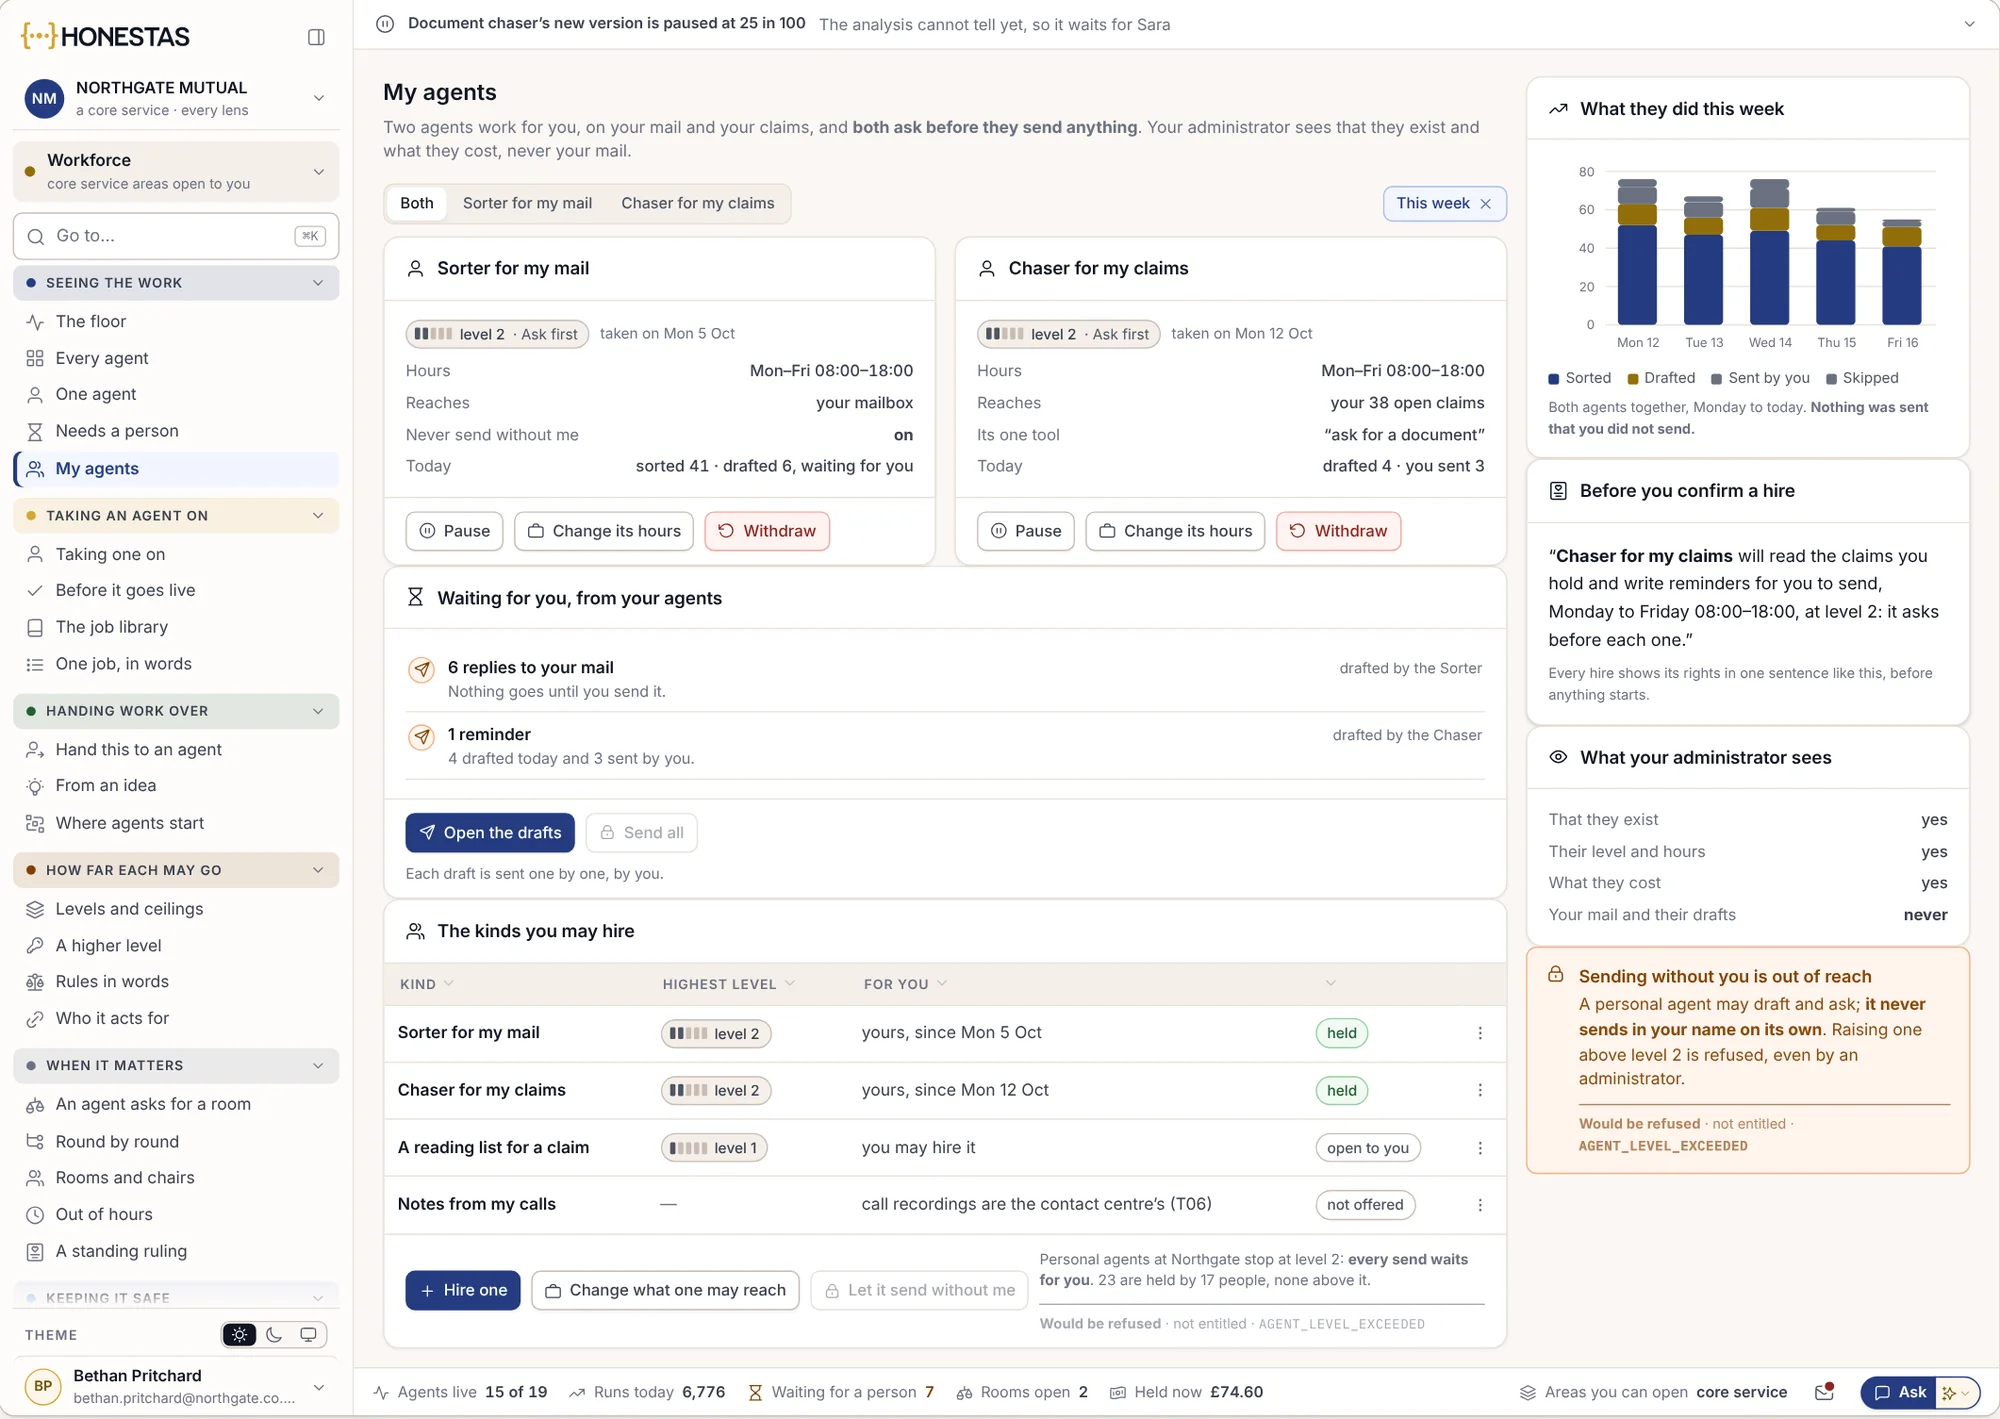2000x1419 pixels.
Task: Switch to light theme
Action: [239, 1335]
